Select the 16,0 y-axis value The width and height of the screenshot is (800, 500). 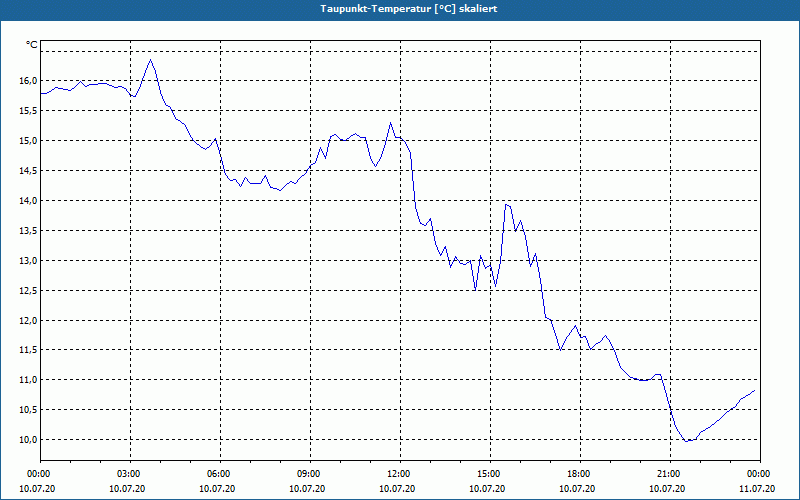[29, 81]
